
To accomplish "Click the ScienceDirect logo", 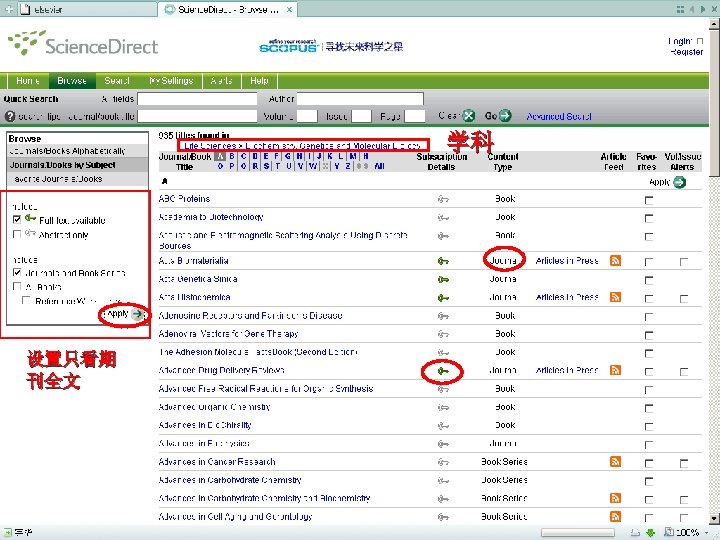I will 83,44.
